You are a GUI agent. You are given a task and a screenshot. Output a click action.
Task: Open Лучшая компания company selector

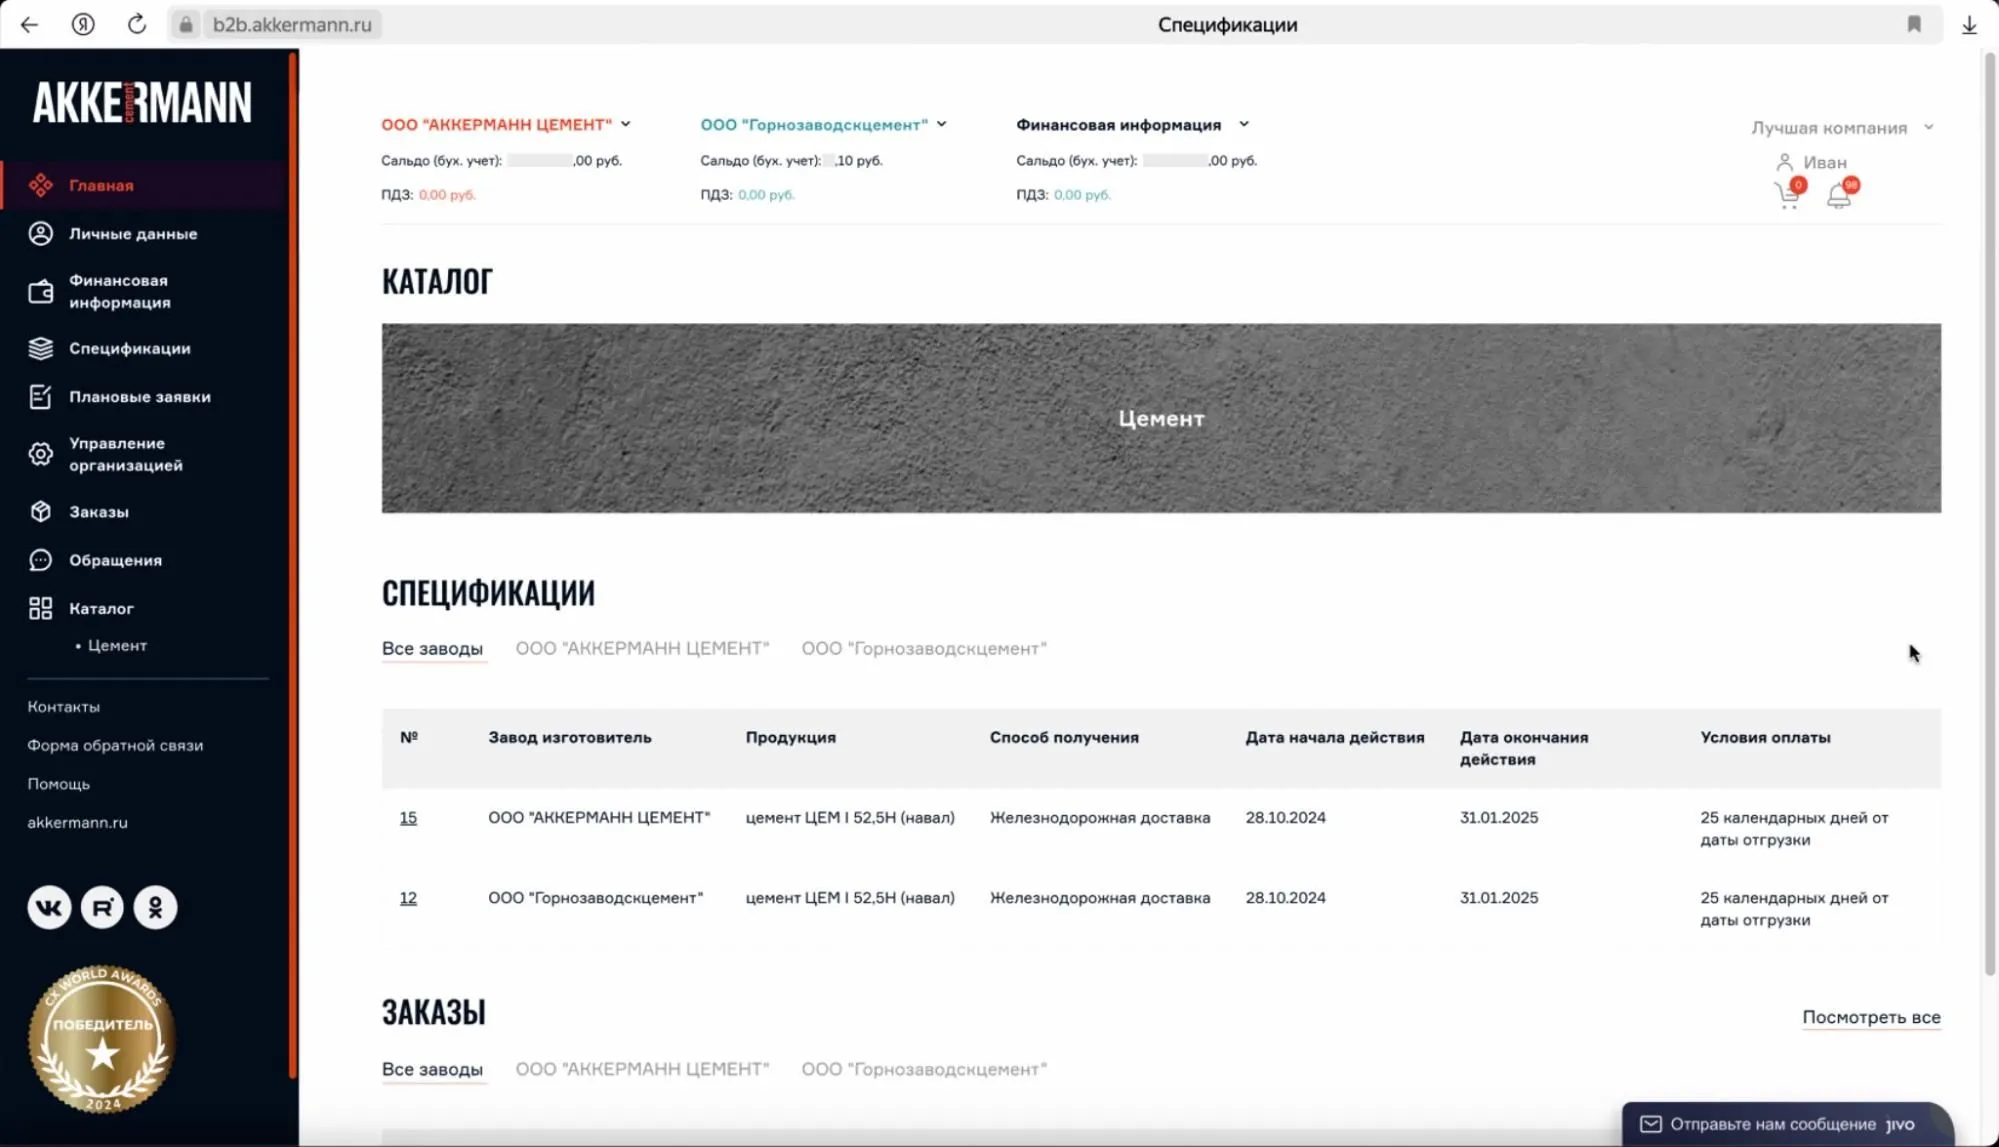(1841, 128)
